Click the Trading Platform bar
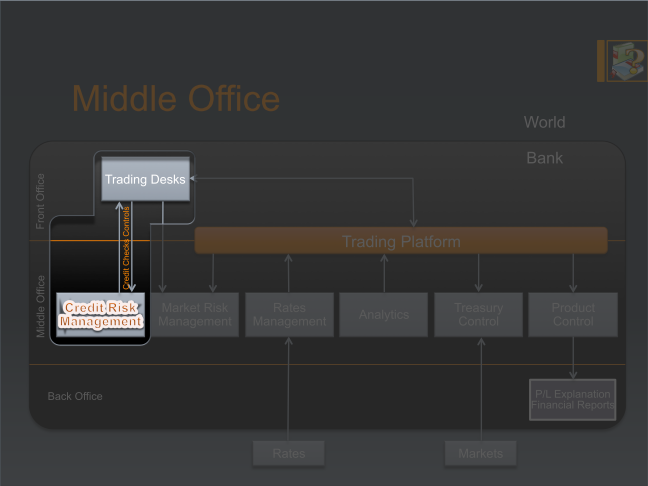This screenshot has height=486, width=648. point(401,241)
